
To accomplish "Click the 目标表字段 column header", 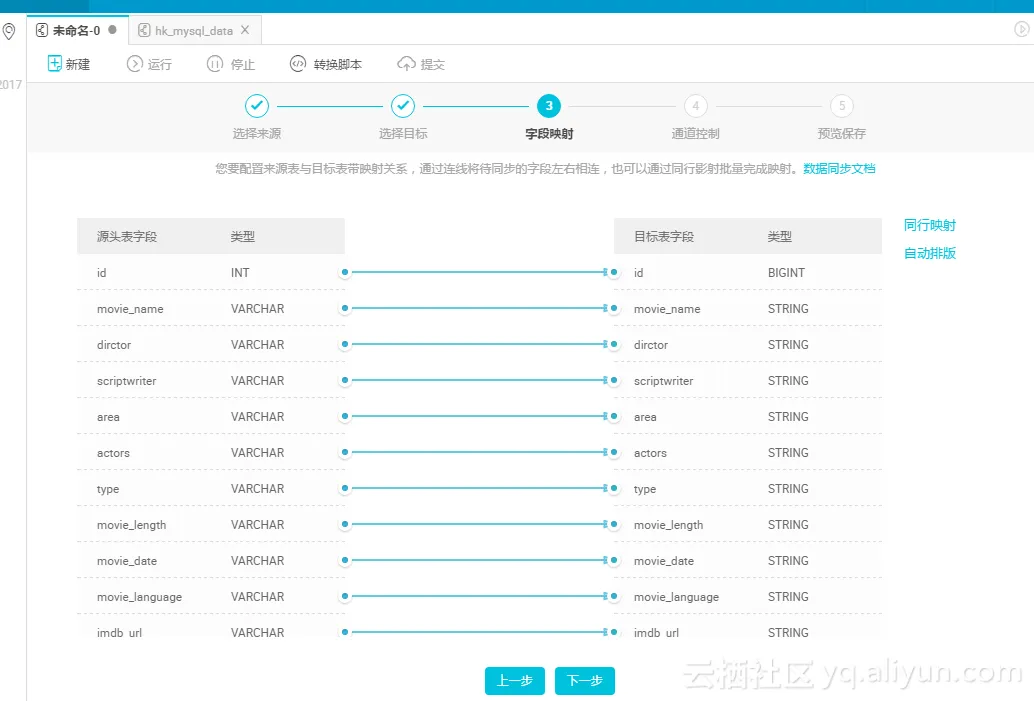I will point(664,237).
